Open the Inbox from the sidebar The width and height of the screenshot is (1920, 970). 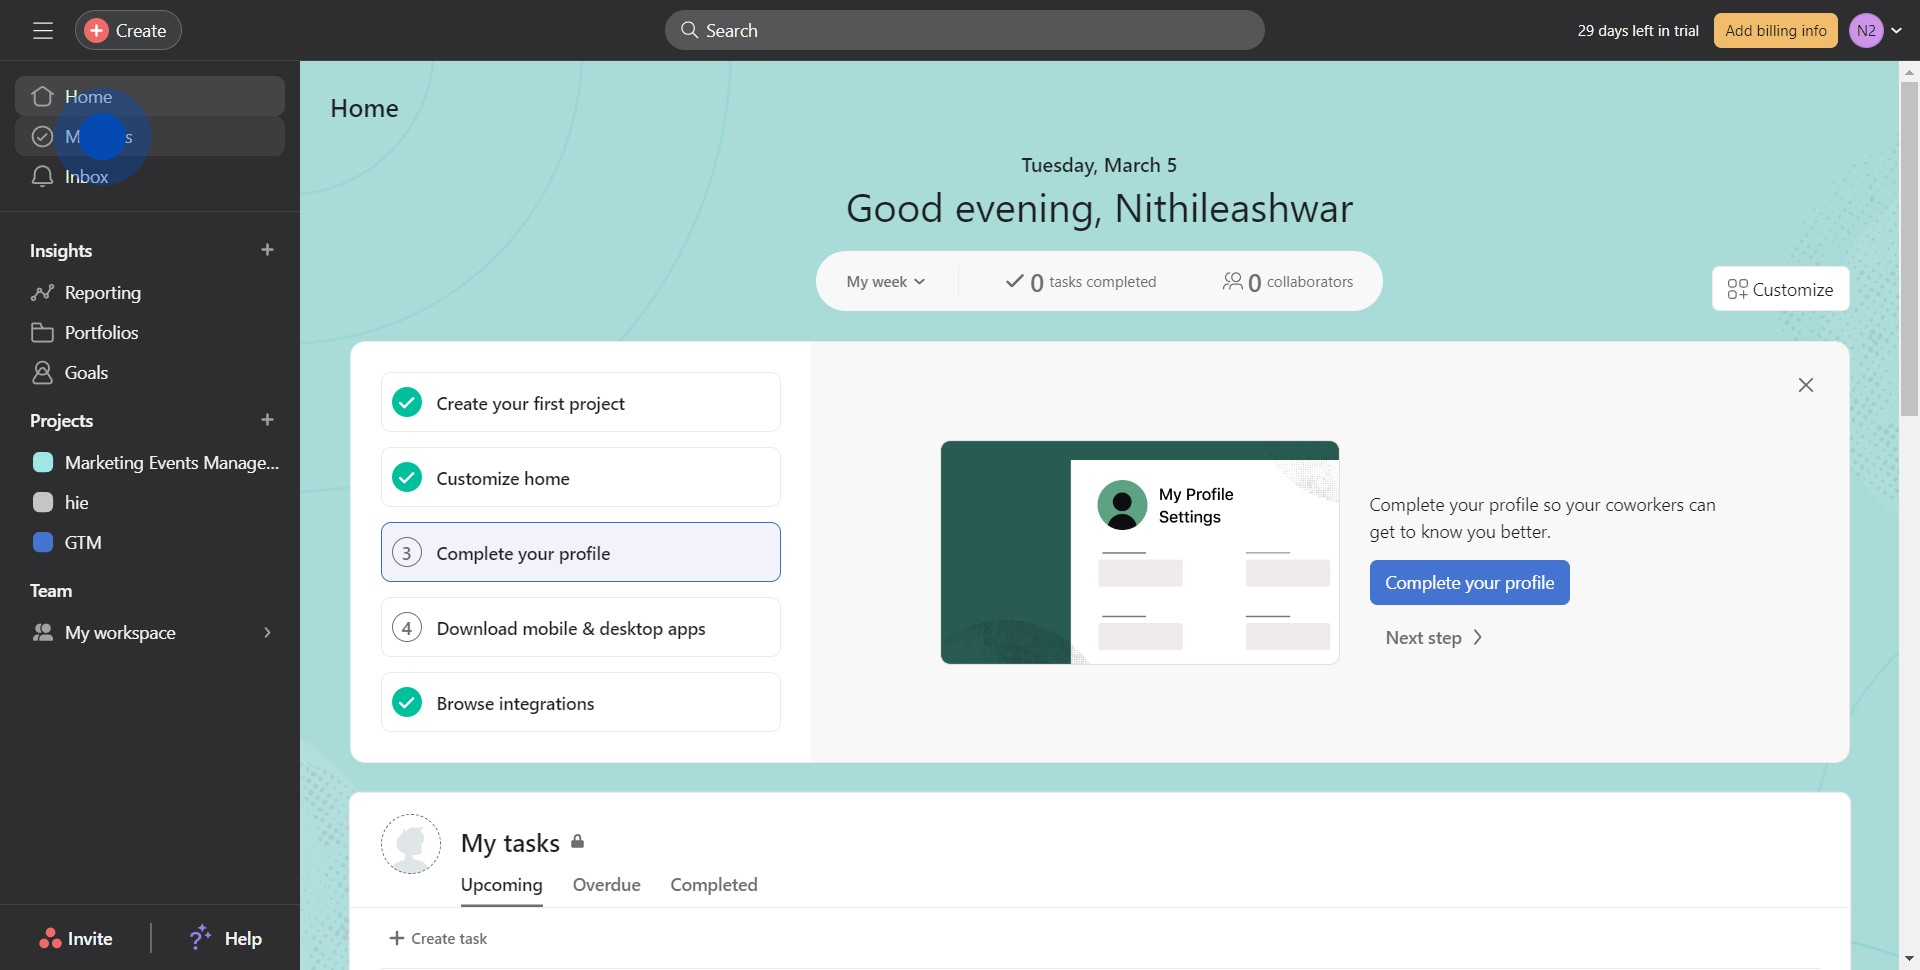(86, 176)
